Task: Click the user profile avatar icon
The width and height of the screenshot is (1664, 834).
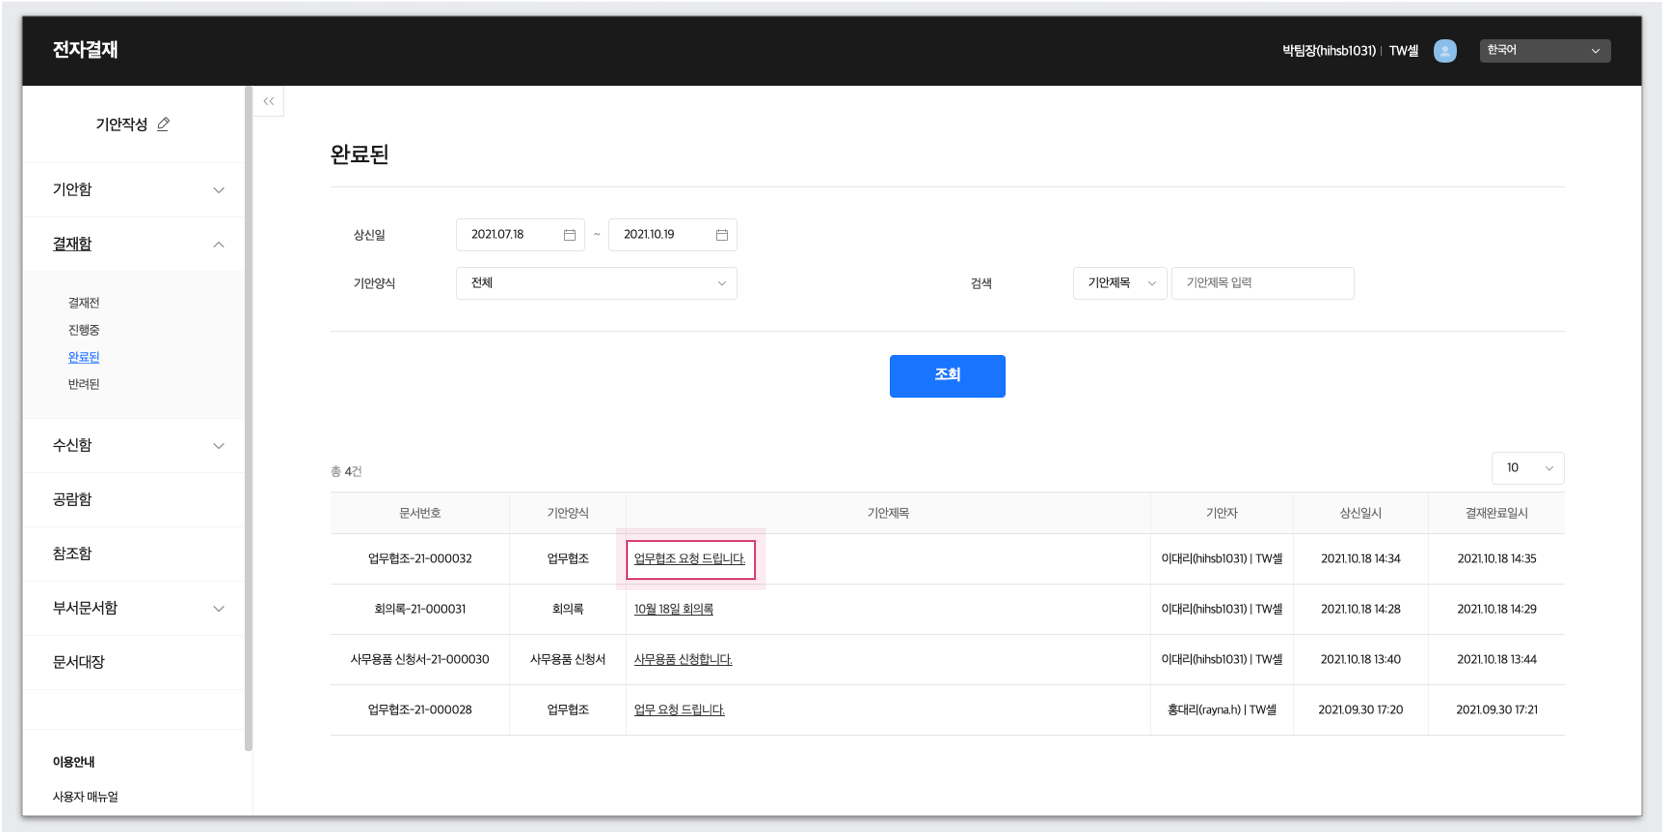Action: [x=1444, y=51]
